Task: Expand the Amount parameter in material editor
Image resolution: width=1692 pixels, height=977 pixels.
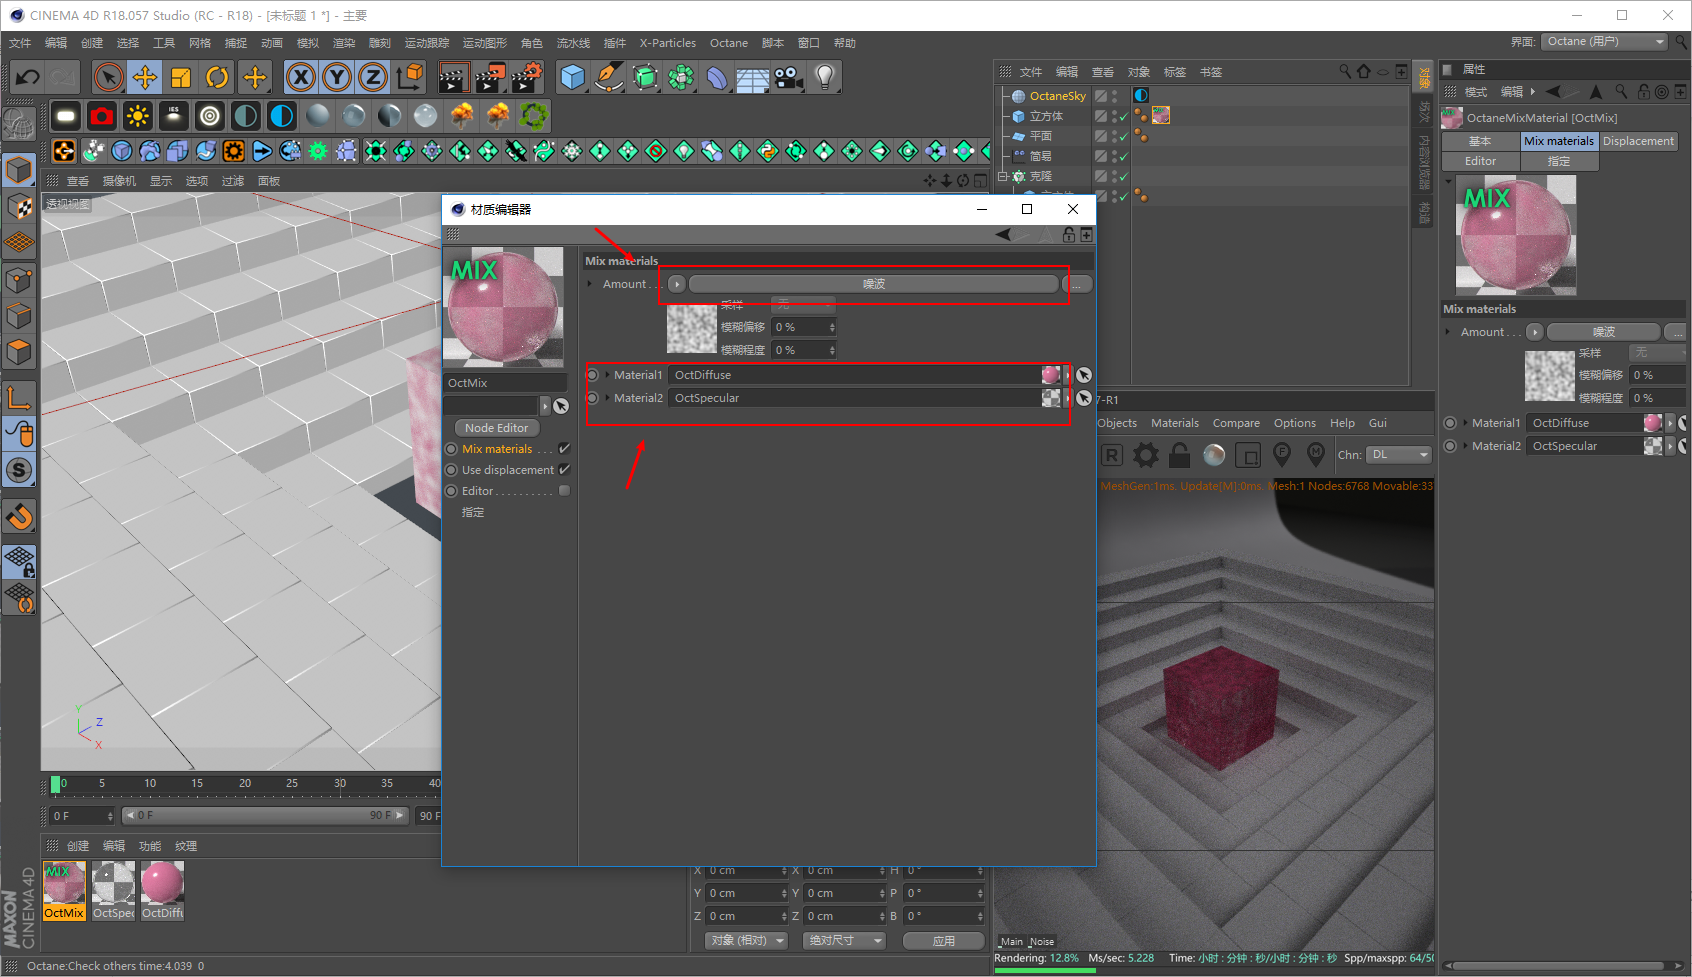Action: click(590, 284)
